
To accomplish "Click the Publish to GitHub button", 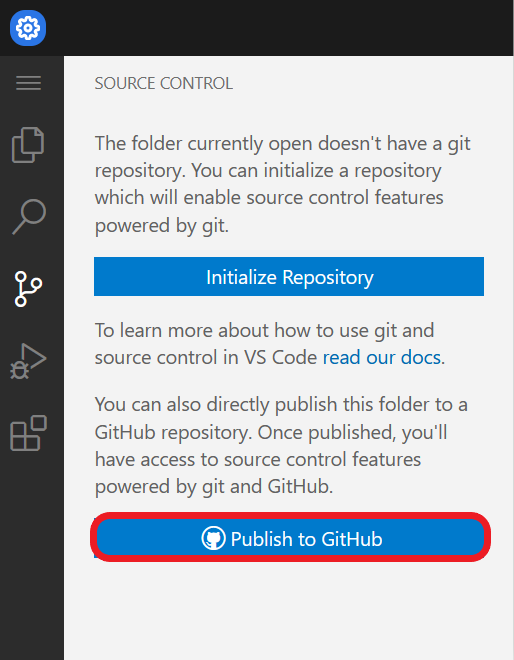I will (290, 538).
